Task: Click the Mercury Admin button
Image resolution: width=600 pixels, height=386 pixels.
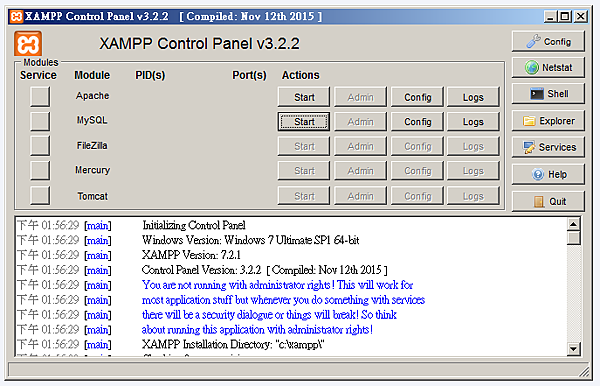Action: (x=360, y=171)
